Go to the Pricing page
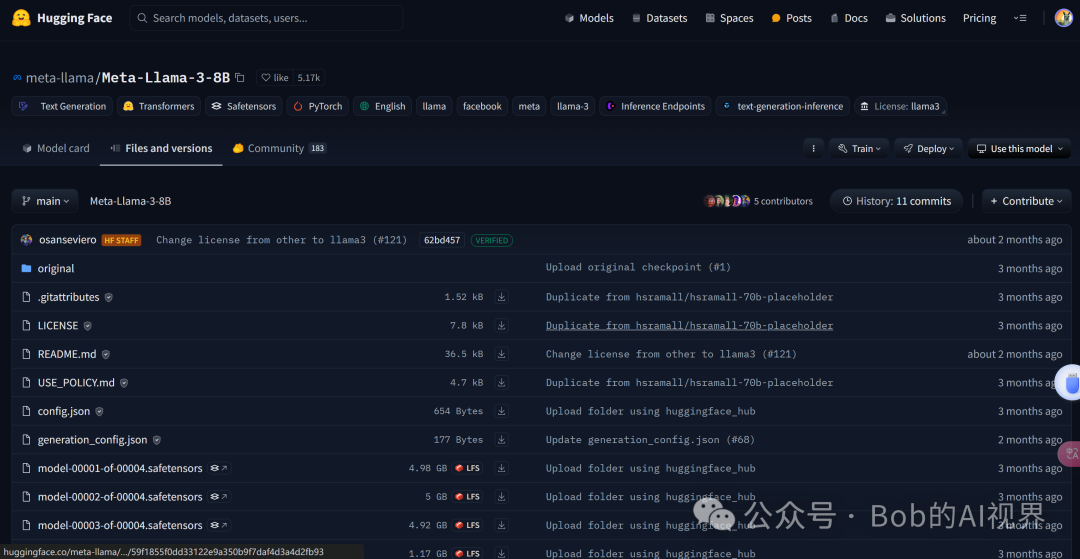 click(979, 18)
